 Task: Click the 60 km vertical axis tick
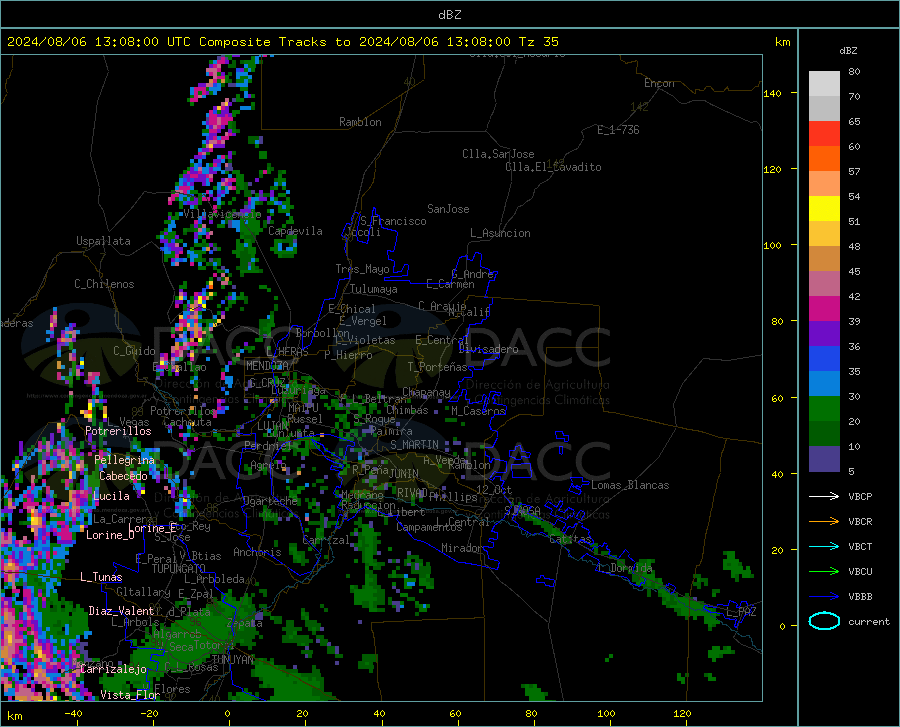click(x=777, y=398)
